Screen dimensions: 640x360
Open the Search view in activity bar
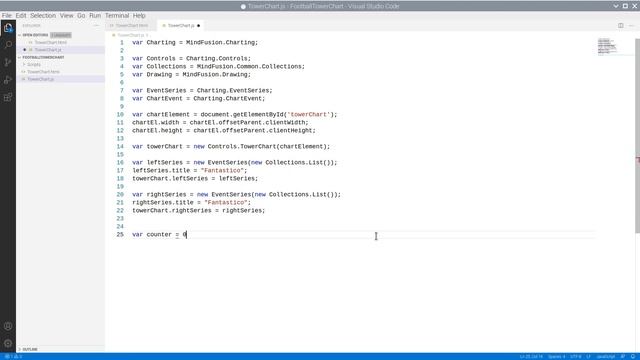pos(8,44)
